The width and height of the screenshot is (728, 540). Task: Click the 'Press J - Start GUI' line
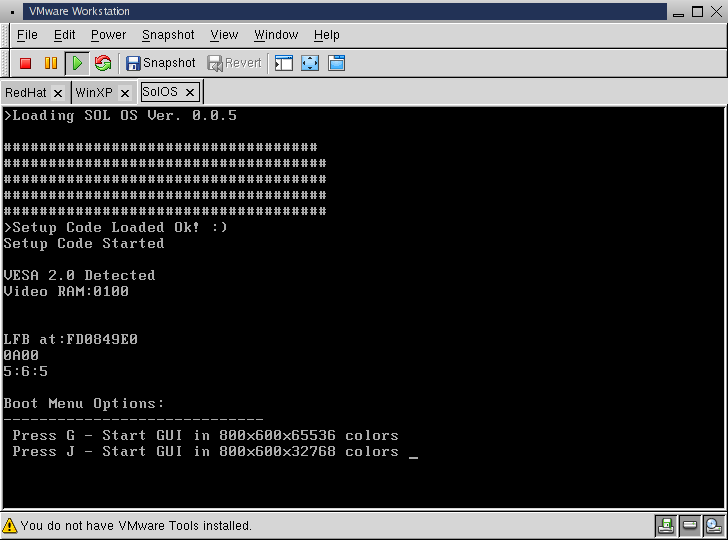205,451
